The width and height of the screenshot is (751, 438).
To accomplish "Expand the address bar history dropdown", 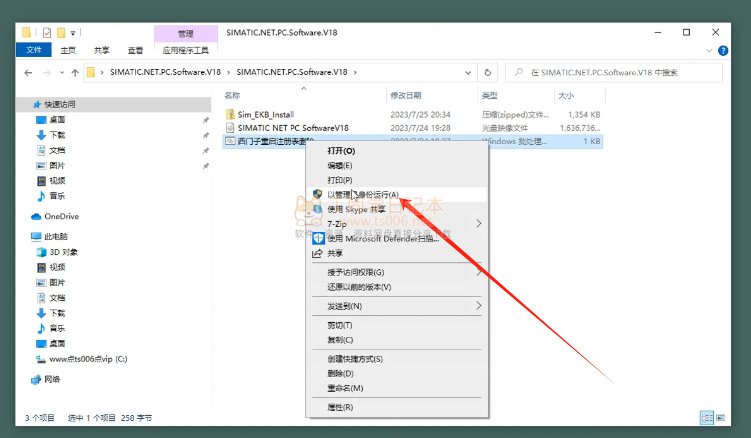I will click(468, 72).
